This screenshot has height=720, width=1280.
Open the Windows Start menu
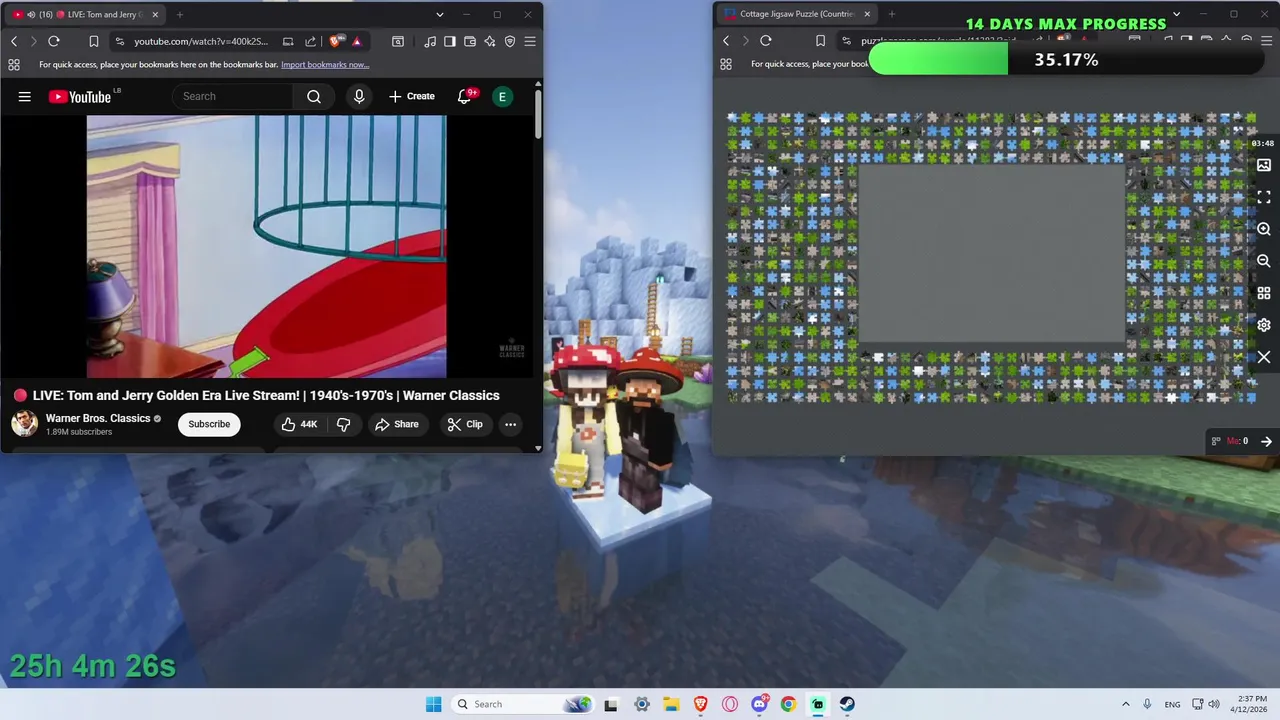pos(433,704)
